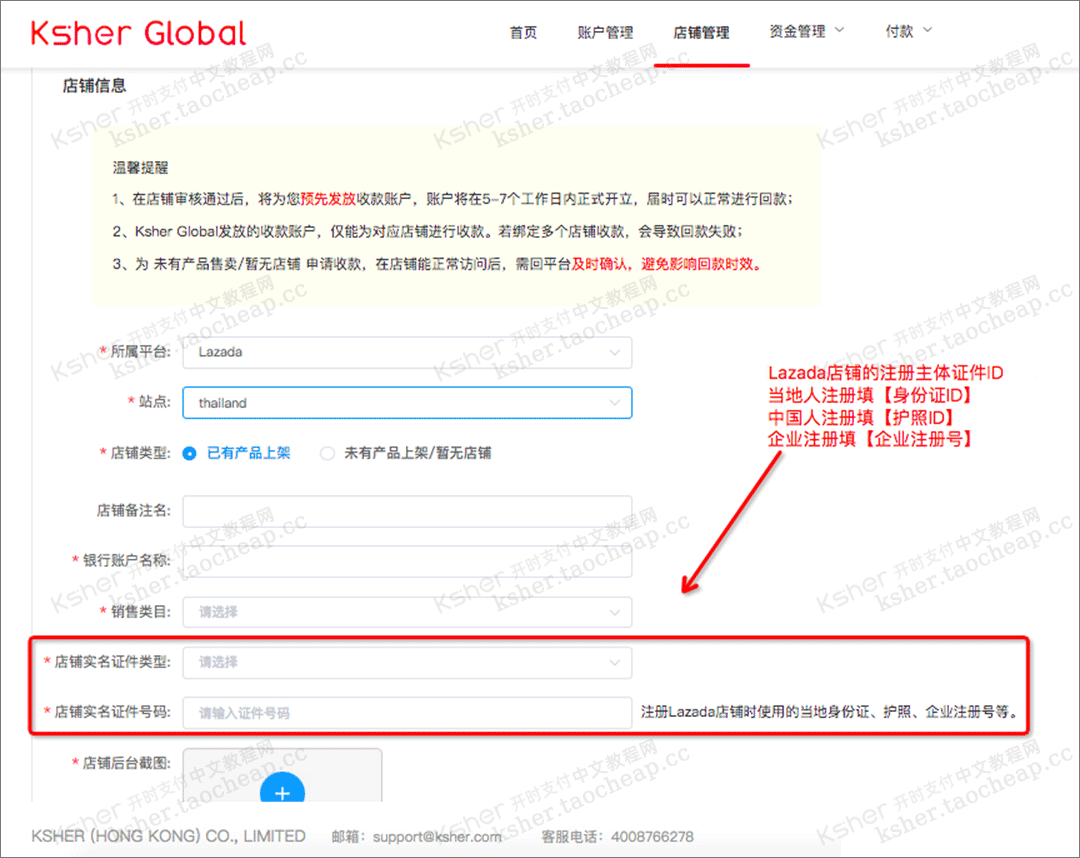1080x858 pixels.
Task: Click the 温馨提醒 notice title
Action: tap(141, 167)
